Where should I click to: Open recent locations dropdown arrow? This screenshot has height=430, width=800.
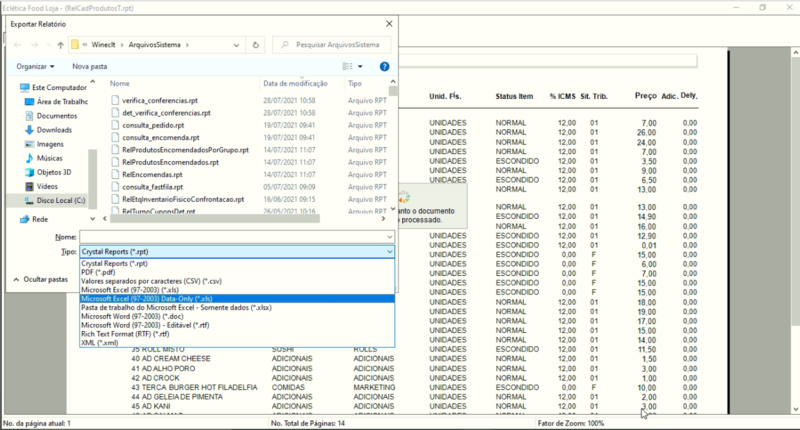click(48, 45)
